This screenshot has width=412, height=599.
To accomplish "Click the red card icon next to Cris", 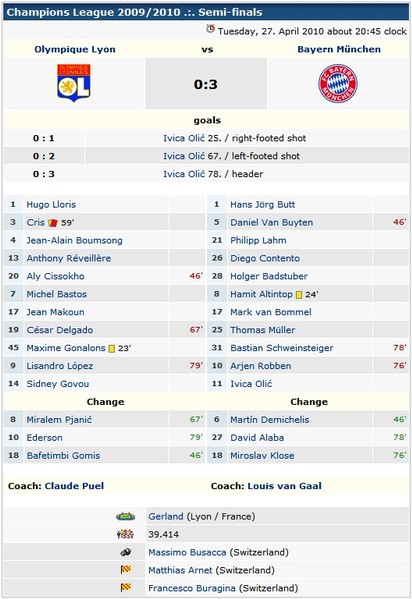I will 53,223.
